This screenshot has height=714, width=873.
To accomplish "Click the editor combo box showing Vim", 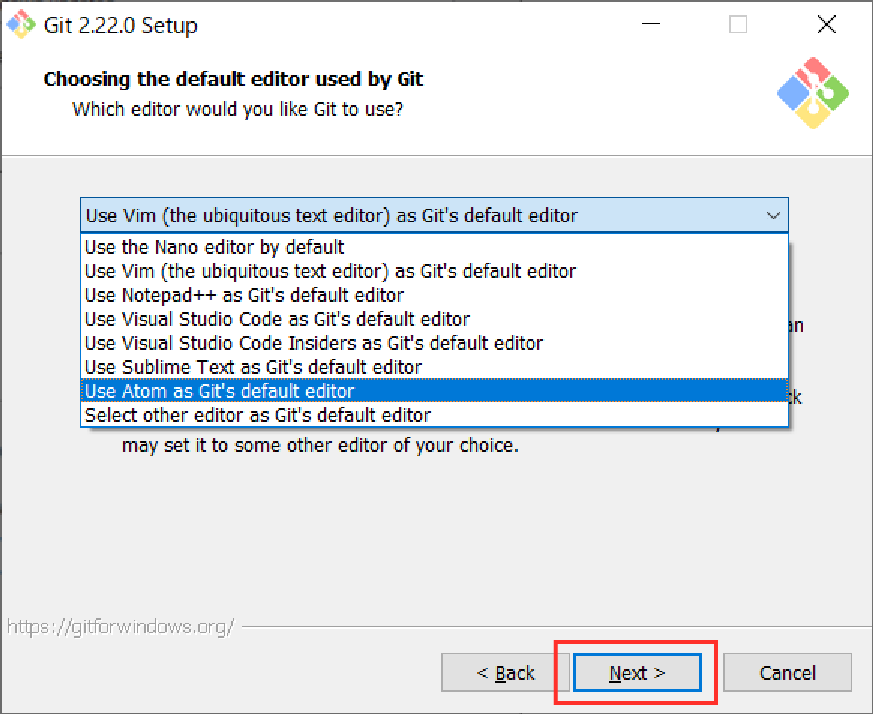I will click(x=420, y=216).
